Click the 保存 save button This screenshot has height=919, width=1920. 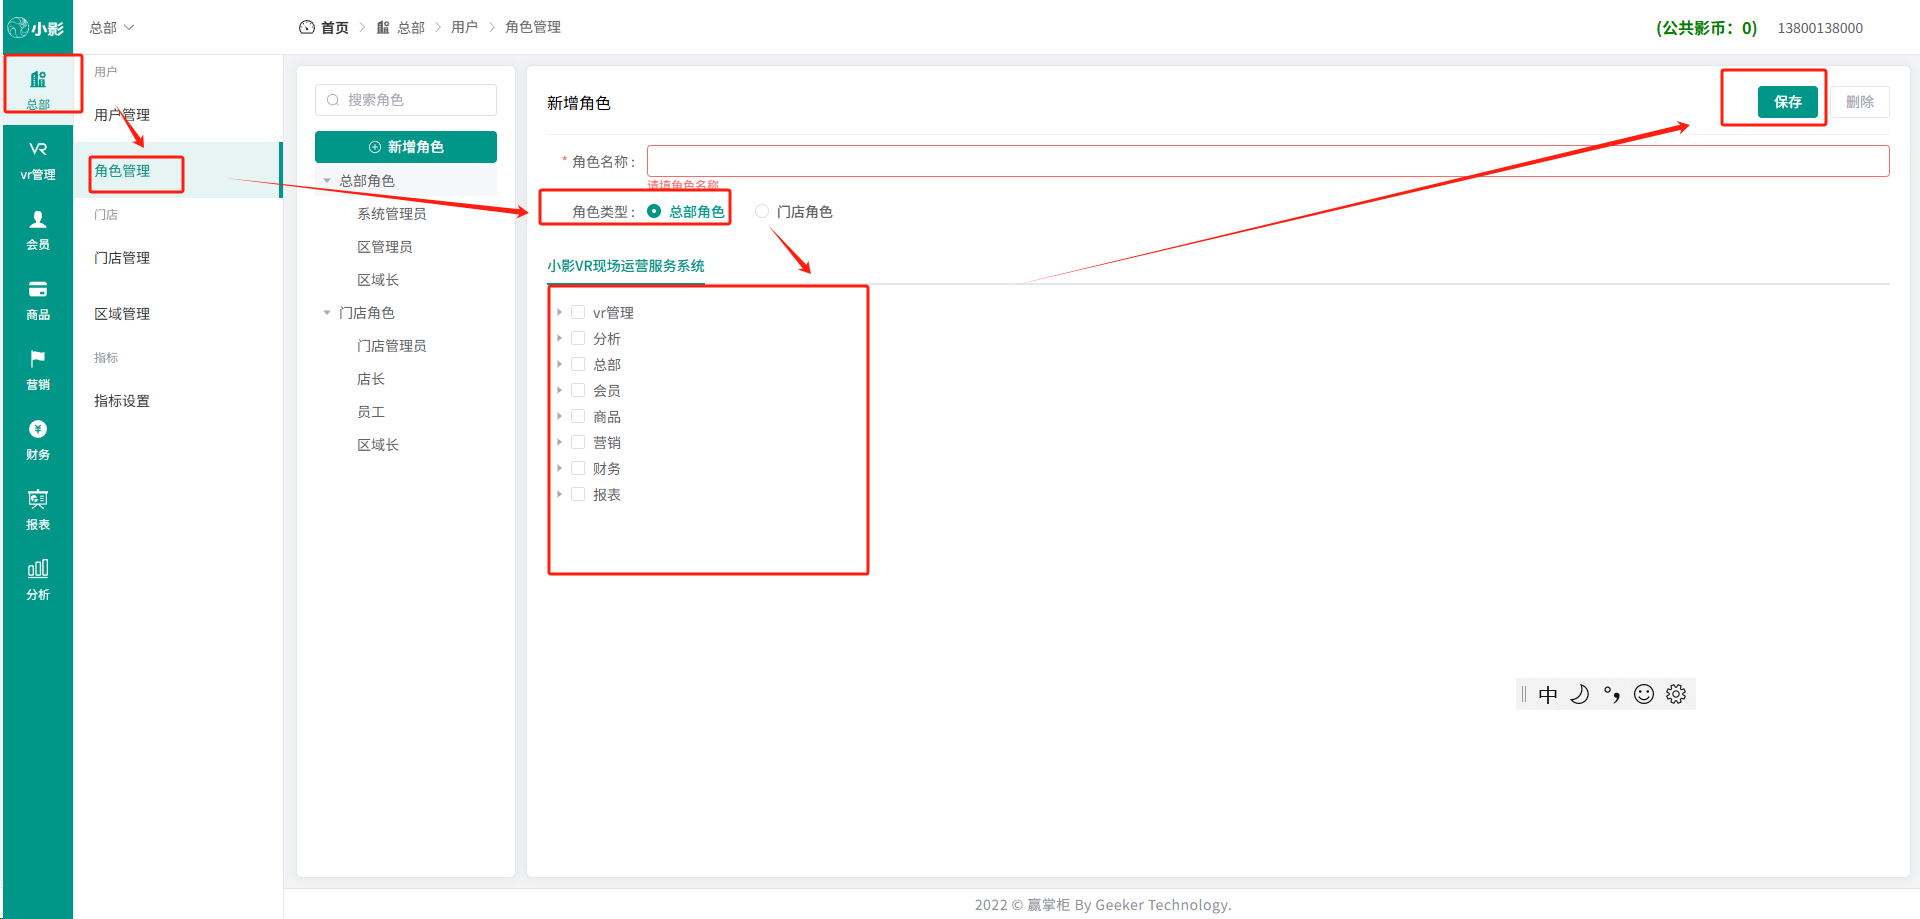[x=1788, y=102]
